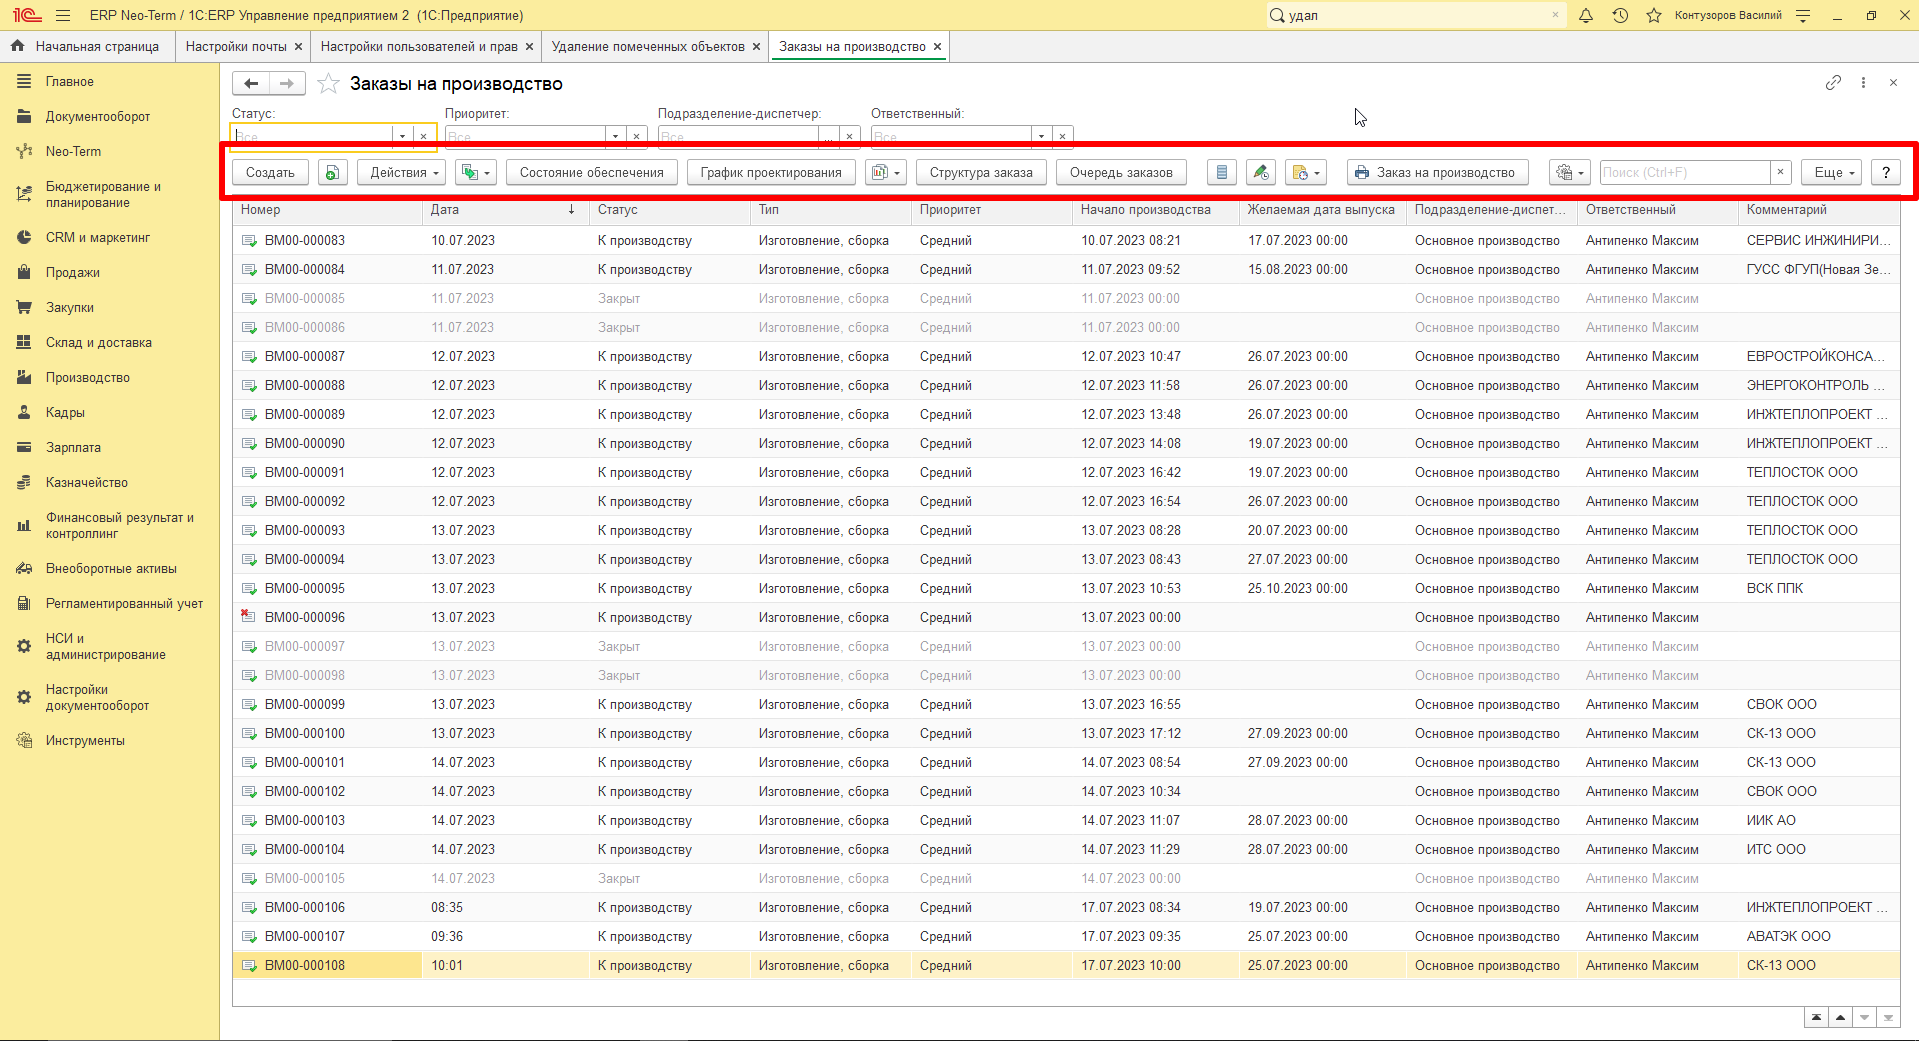Switch to Настройки почты tab
Viewport: 1919px width, 1041px height.
point(236,47)
